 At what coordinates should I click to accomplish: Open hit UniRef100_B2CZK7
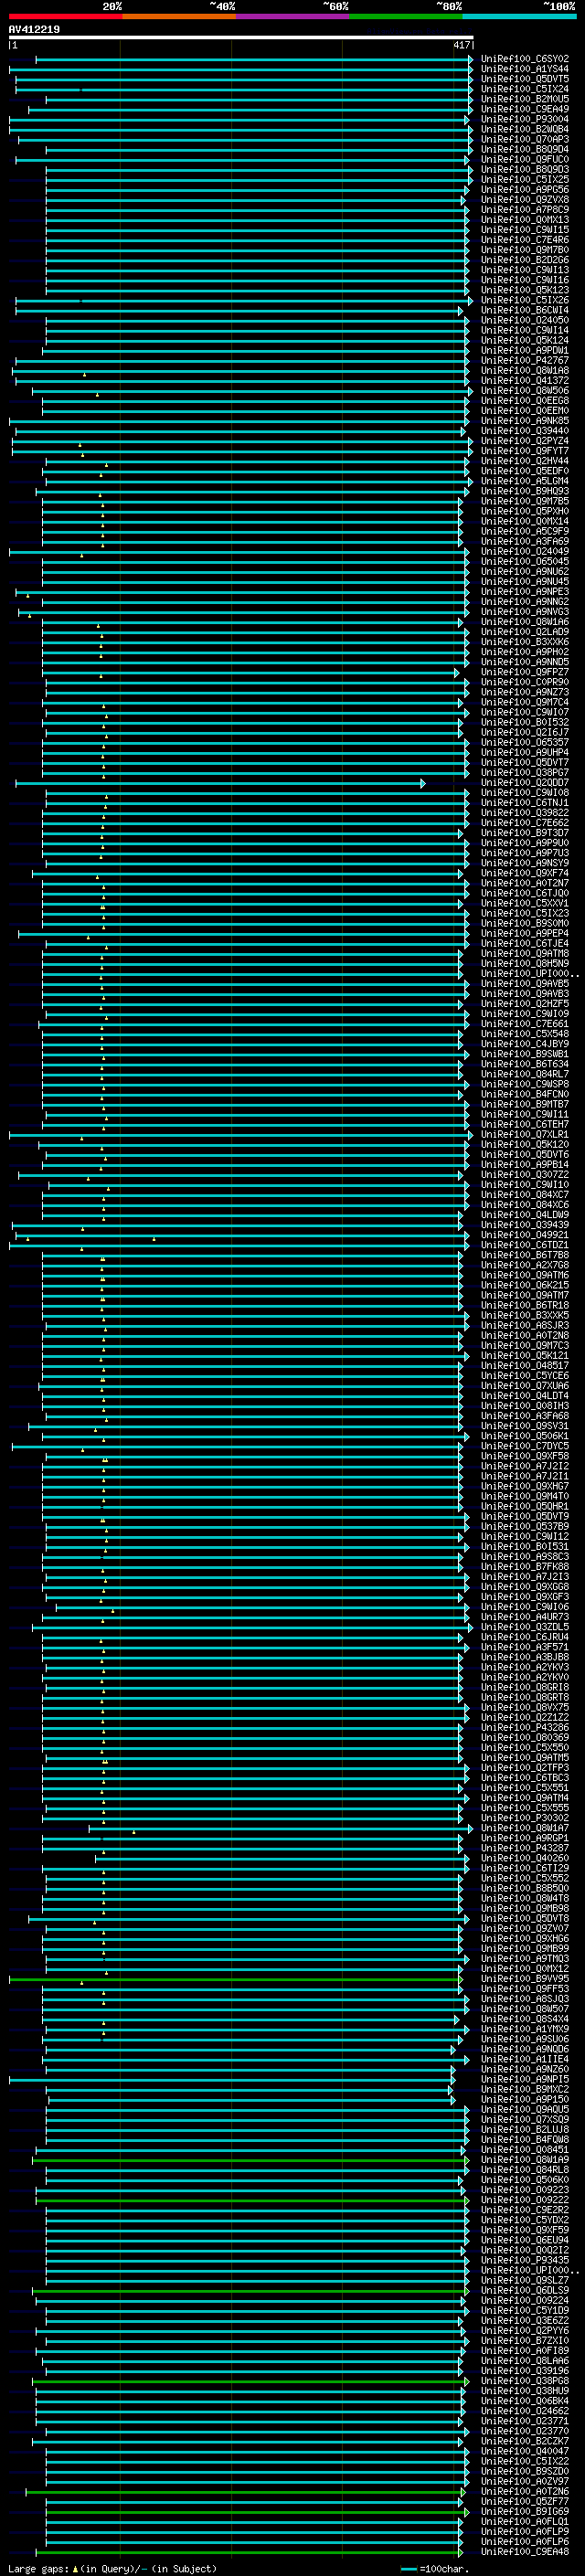525,2441
